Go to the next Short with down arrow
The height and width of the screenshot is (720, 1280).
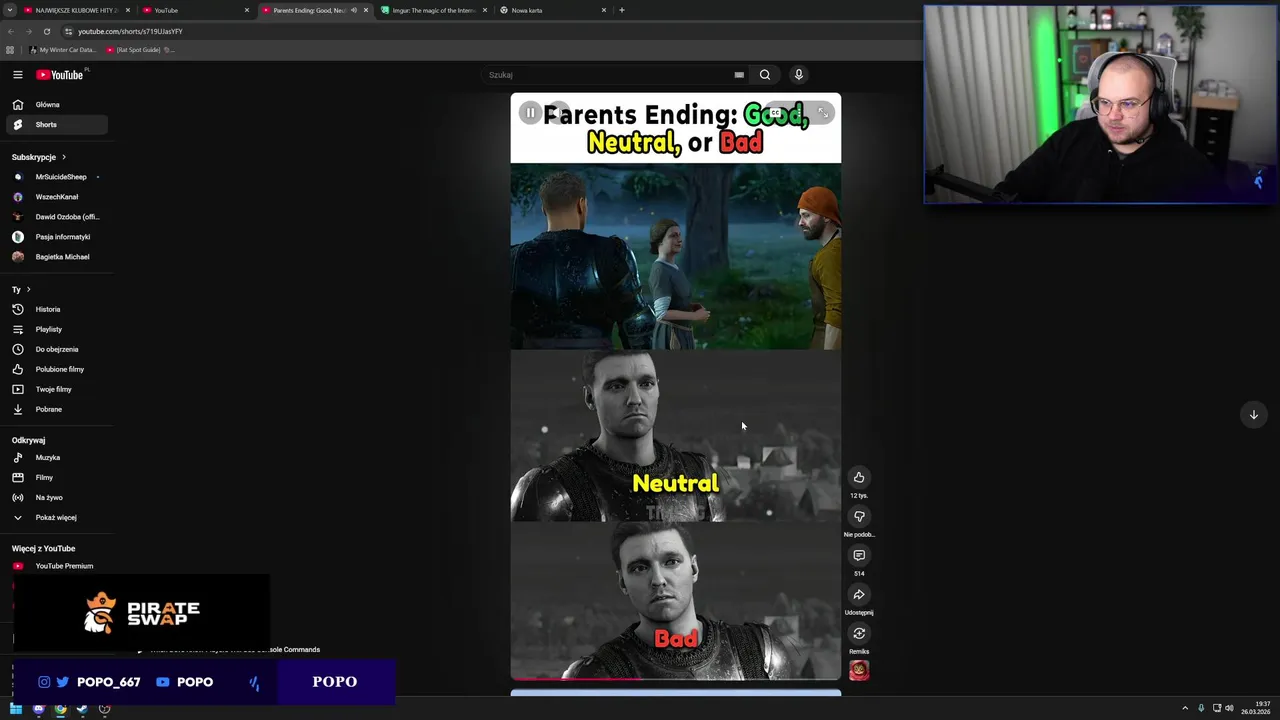(x=1253, y=414)
